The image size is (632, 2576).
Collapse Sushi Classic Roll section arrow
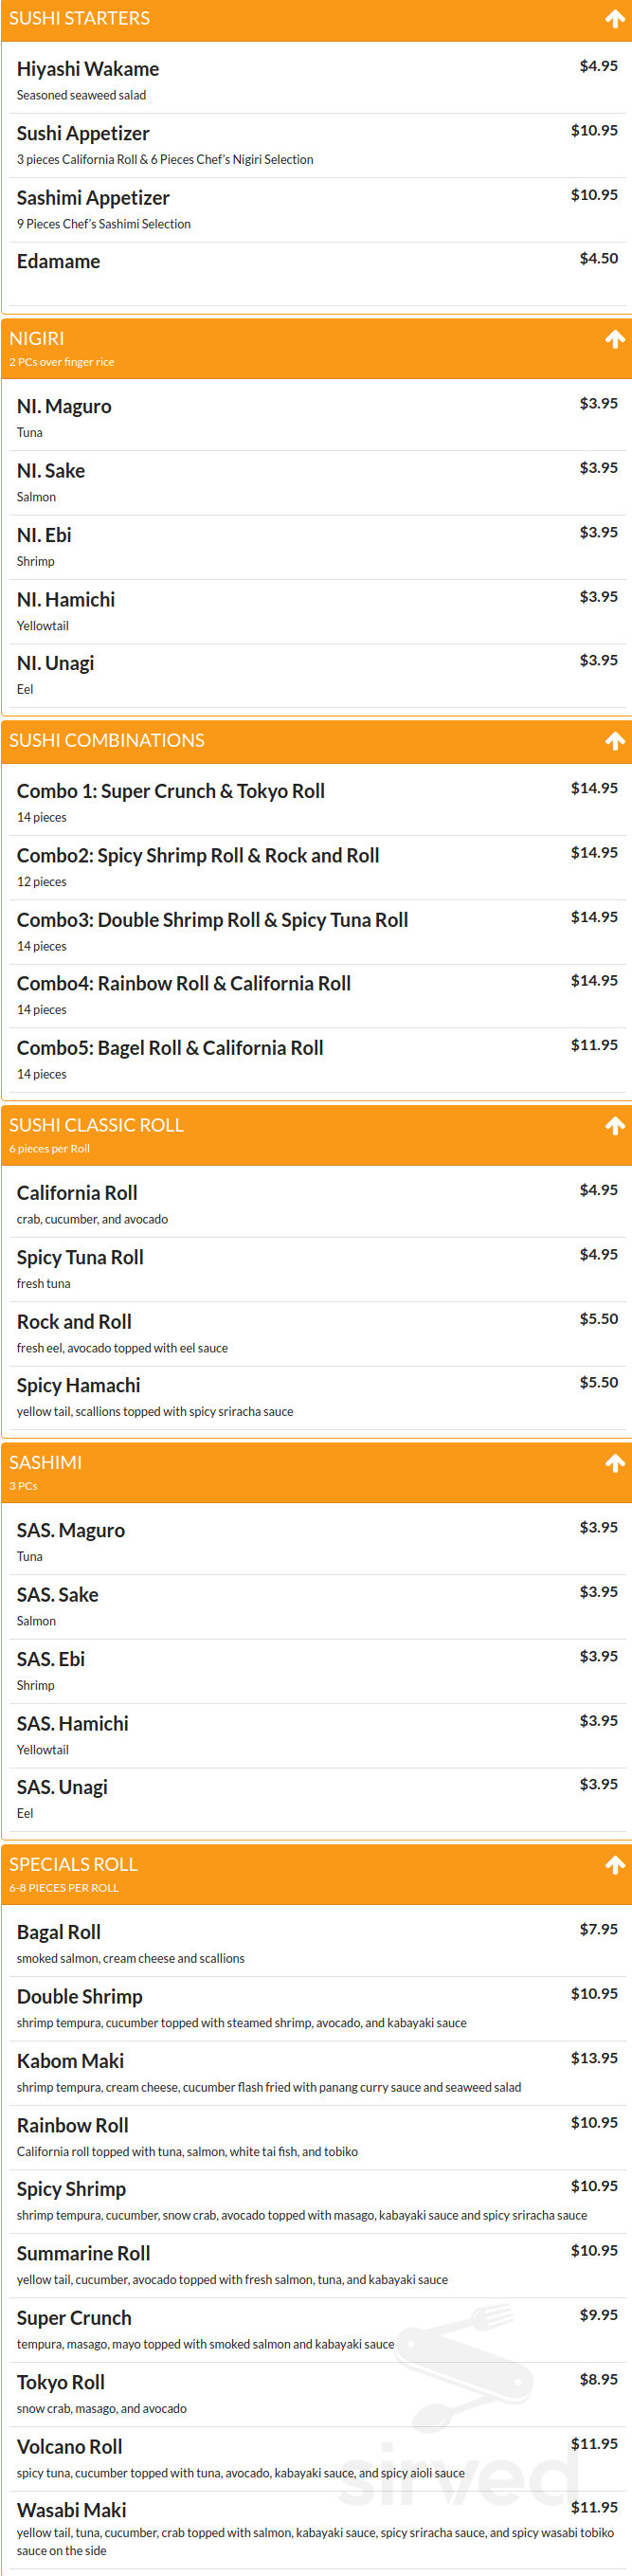(x=615, y=1126)
